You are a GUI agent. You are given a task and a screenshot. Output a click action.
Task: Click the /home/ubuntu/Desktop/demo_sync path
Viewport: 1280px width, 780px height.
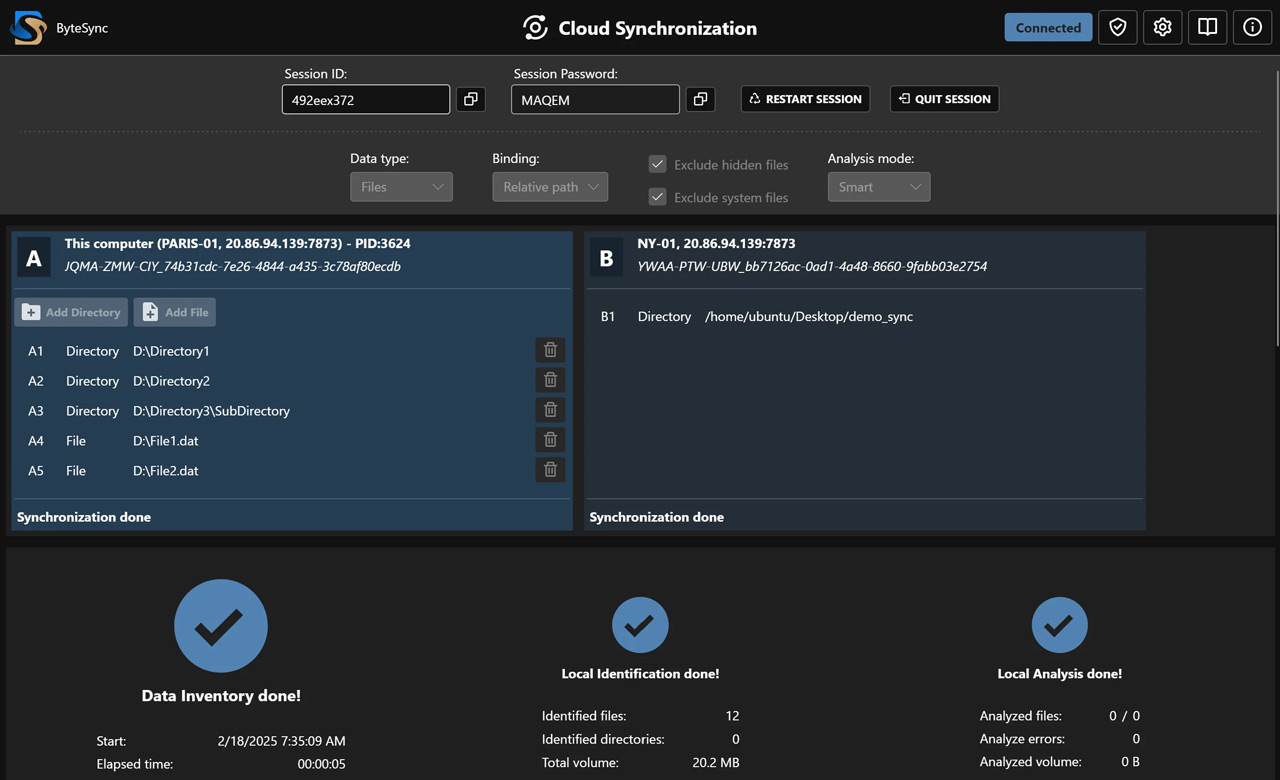point(809,317)
